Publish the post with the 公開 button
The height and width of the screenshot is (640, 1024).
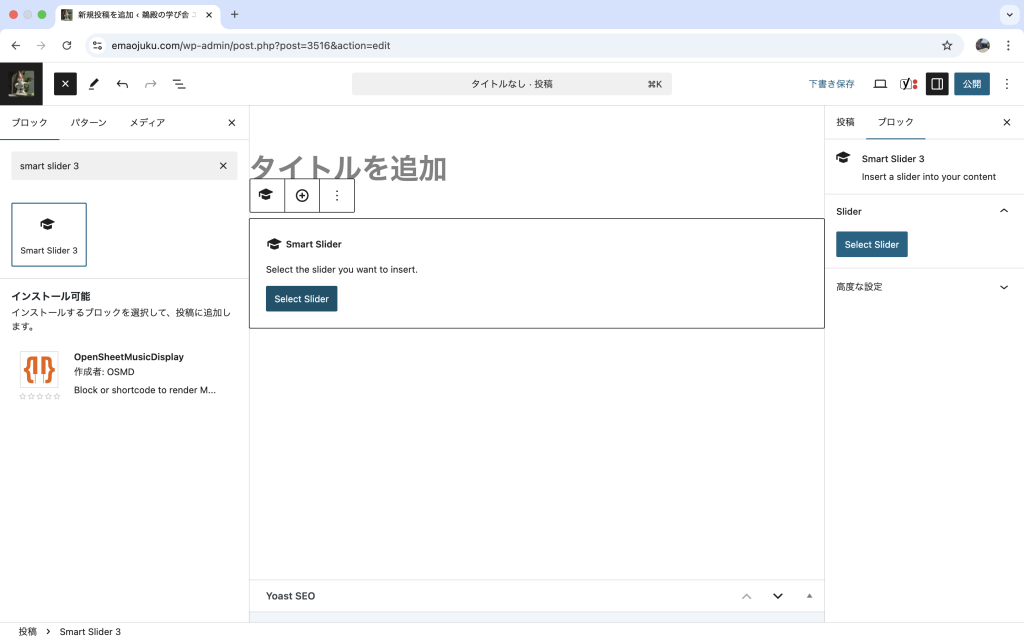972,84
